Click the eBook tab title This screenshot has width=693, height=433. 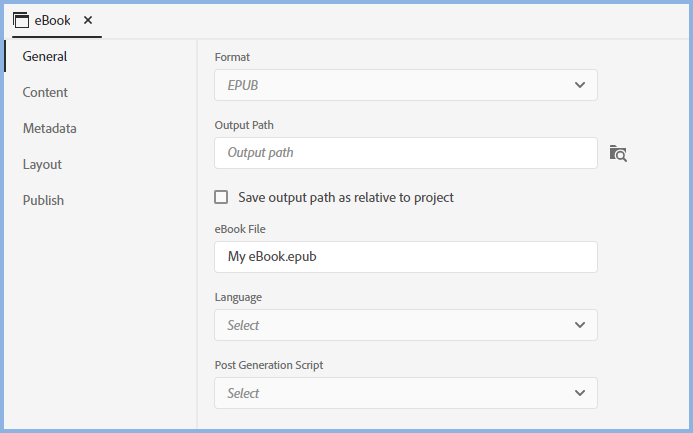pos(53,20)
